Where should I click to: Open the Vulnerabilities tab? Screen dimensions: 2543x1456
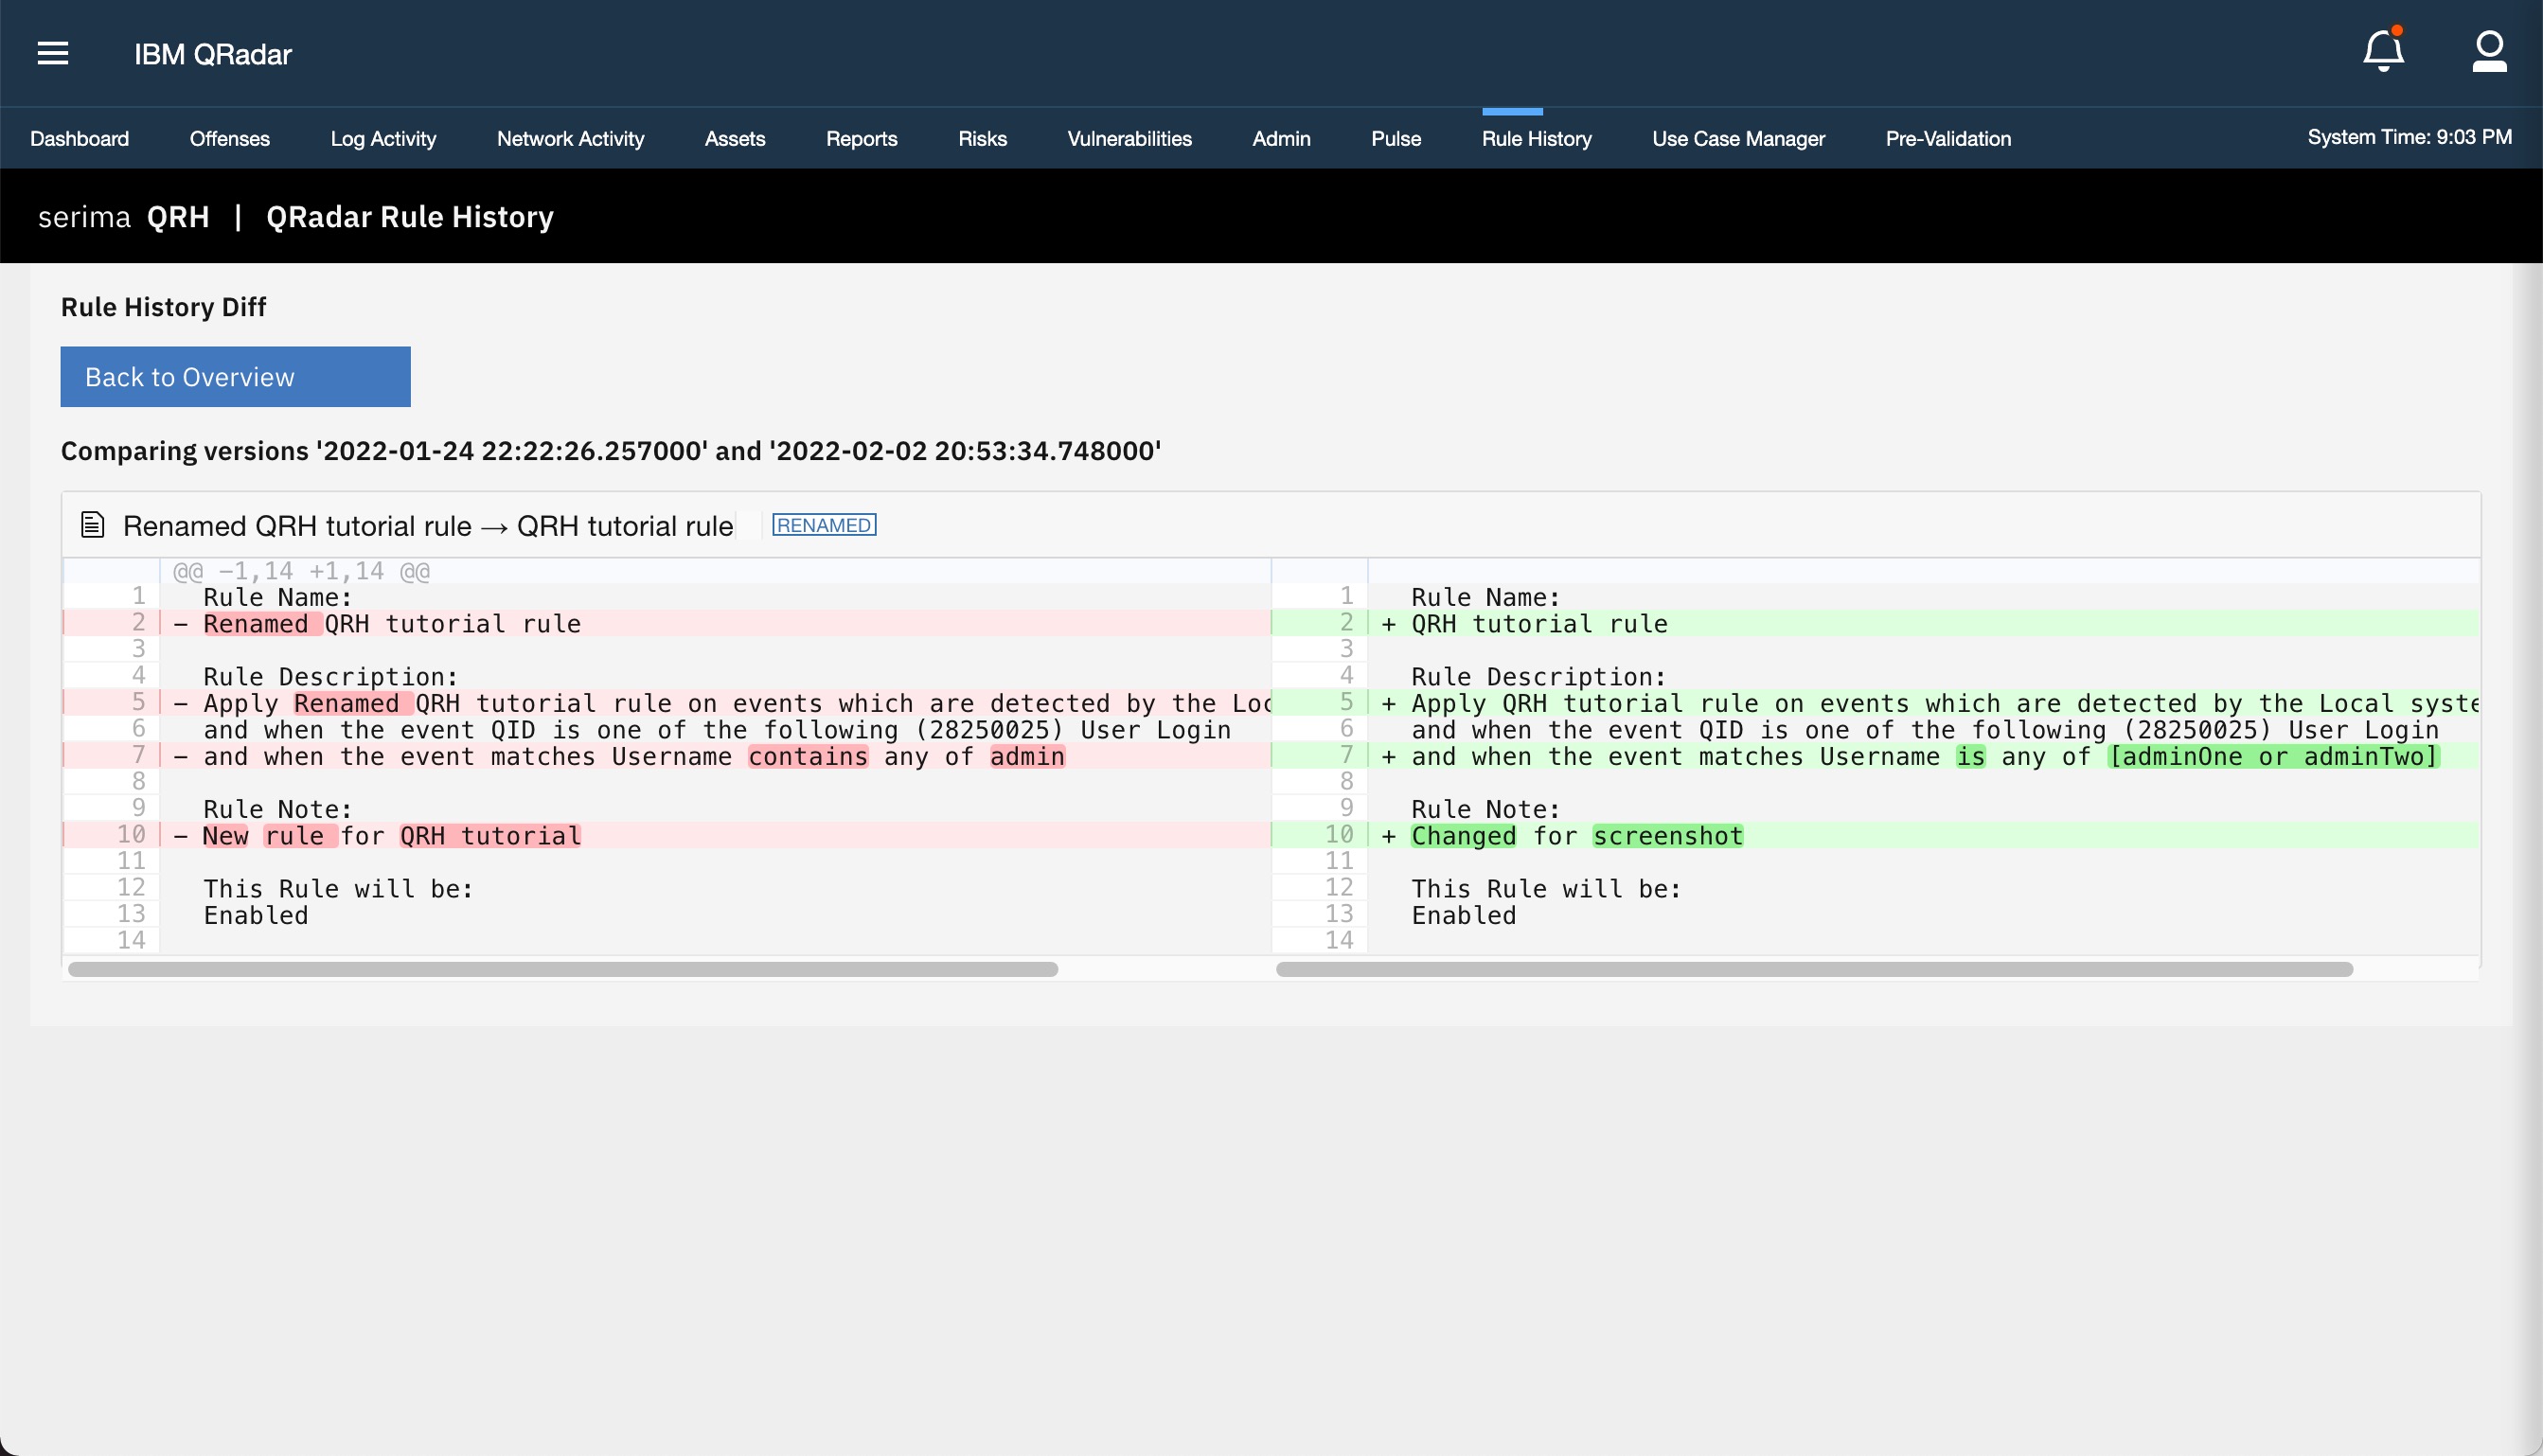pyautogui.click(x=1130, y=138)
